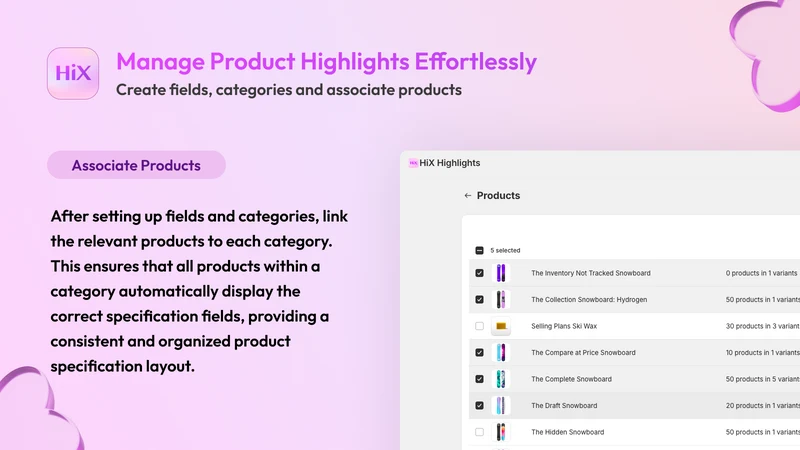This screenshot has height=450, width=800.
Task: Select 'The Inventory Not Tracked Snowboard' name
Action: click(591, 273)
